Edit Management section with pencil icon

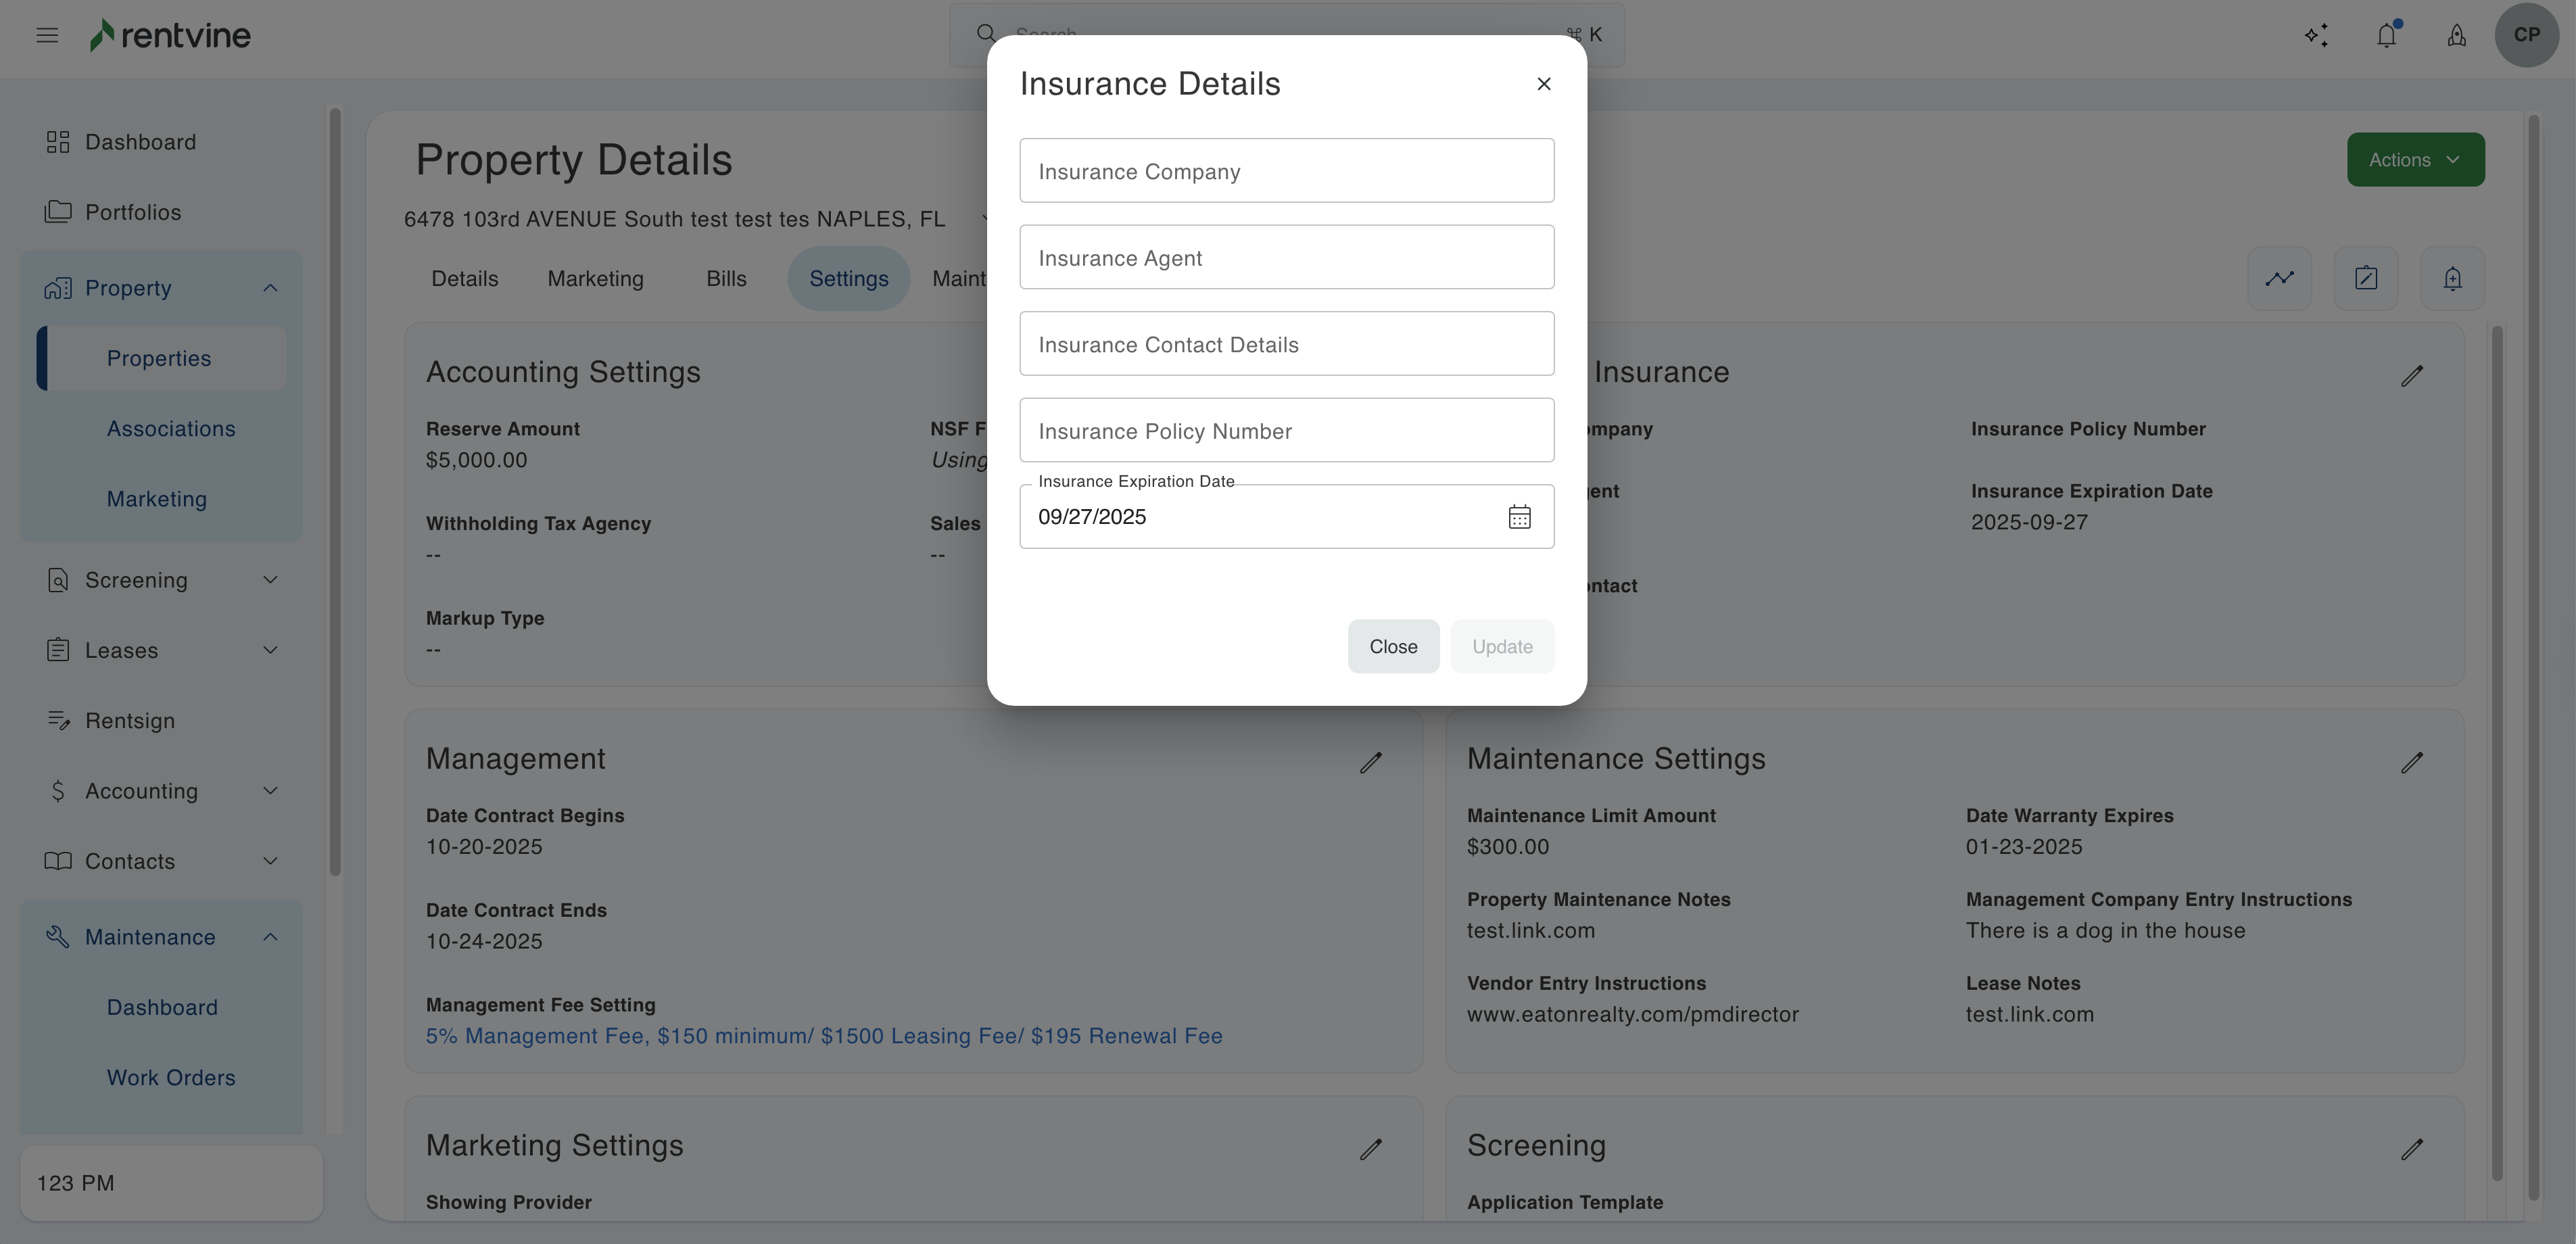1370,763
